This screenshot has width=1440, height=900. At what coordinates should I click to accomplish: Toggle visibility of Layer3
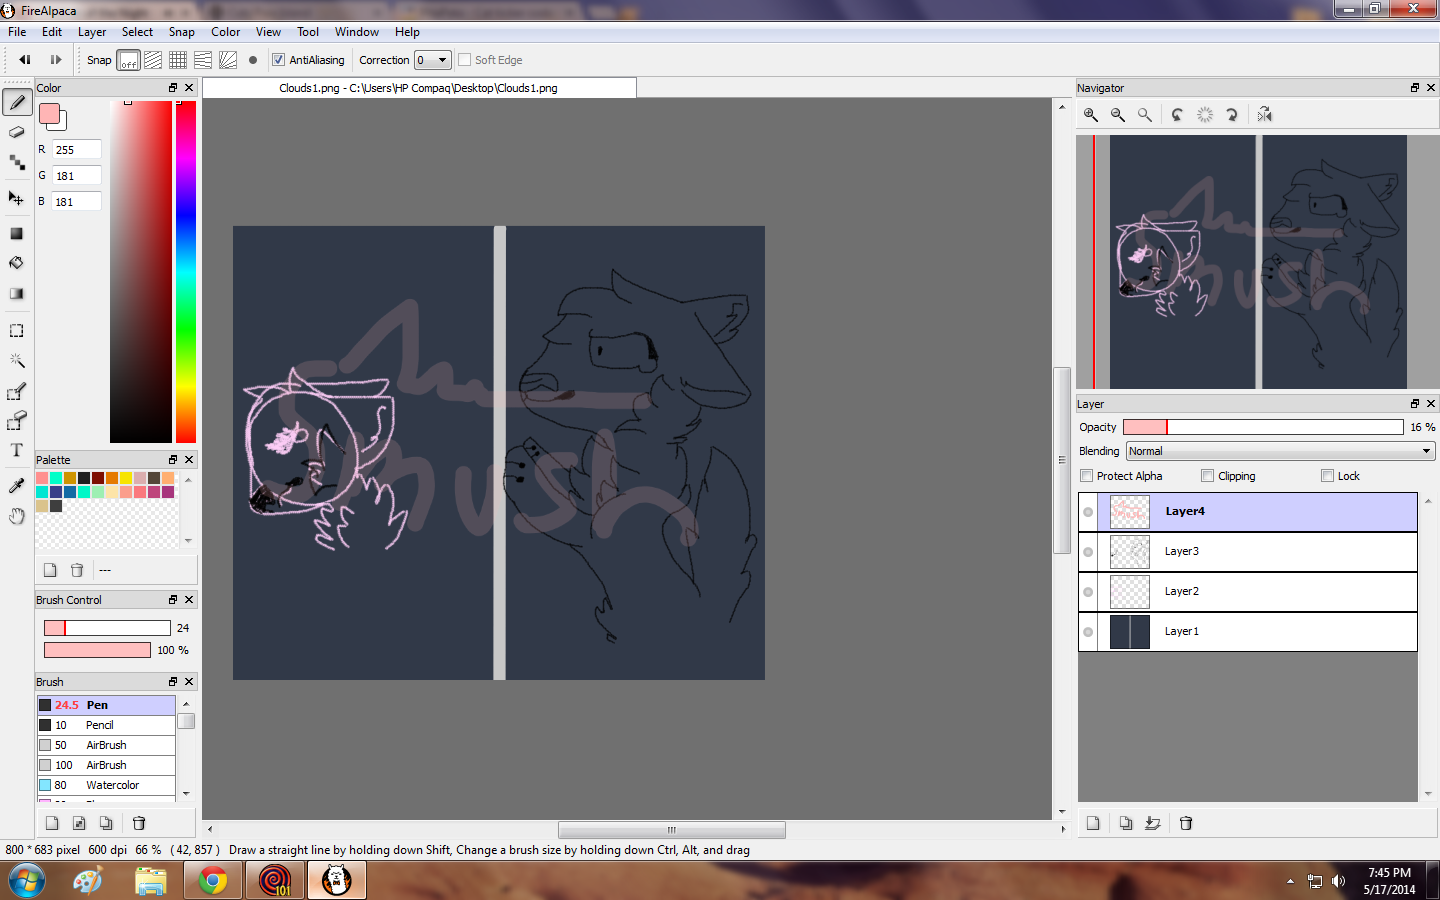tap(1088, 552)
